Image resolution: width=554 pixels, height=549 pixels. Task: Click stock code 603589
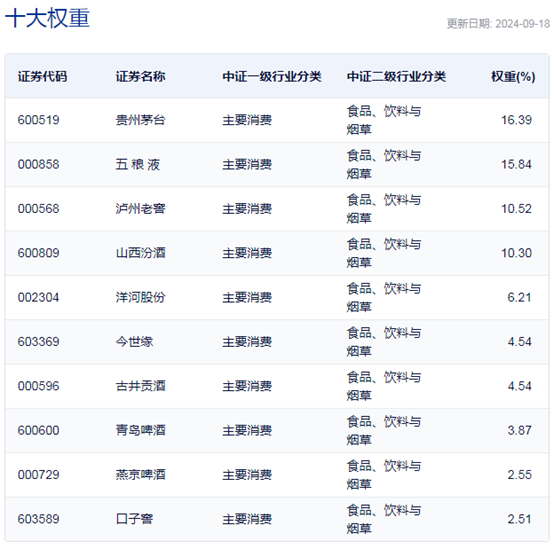coord(39,519)
